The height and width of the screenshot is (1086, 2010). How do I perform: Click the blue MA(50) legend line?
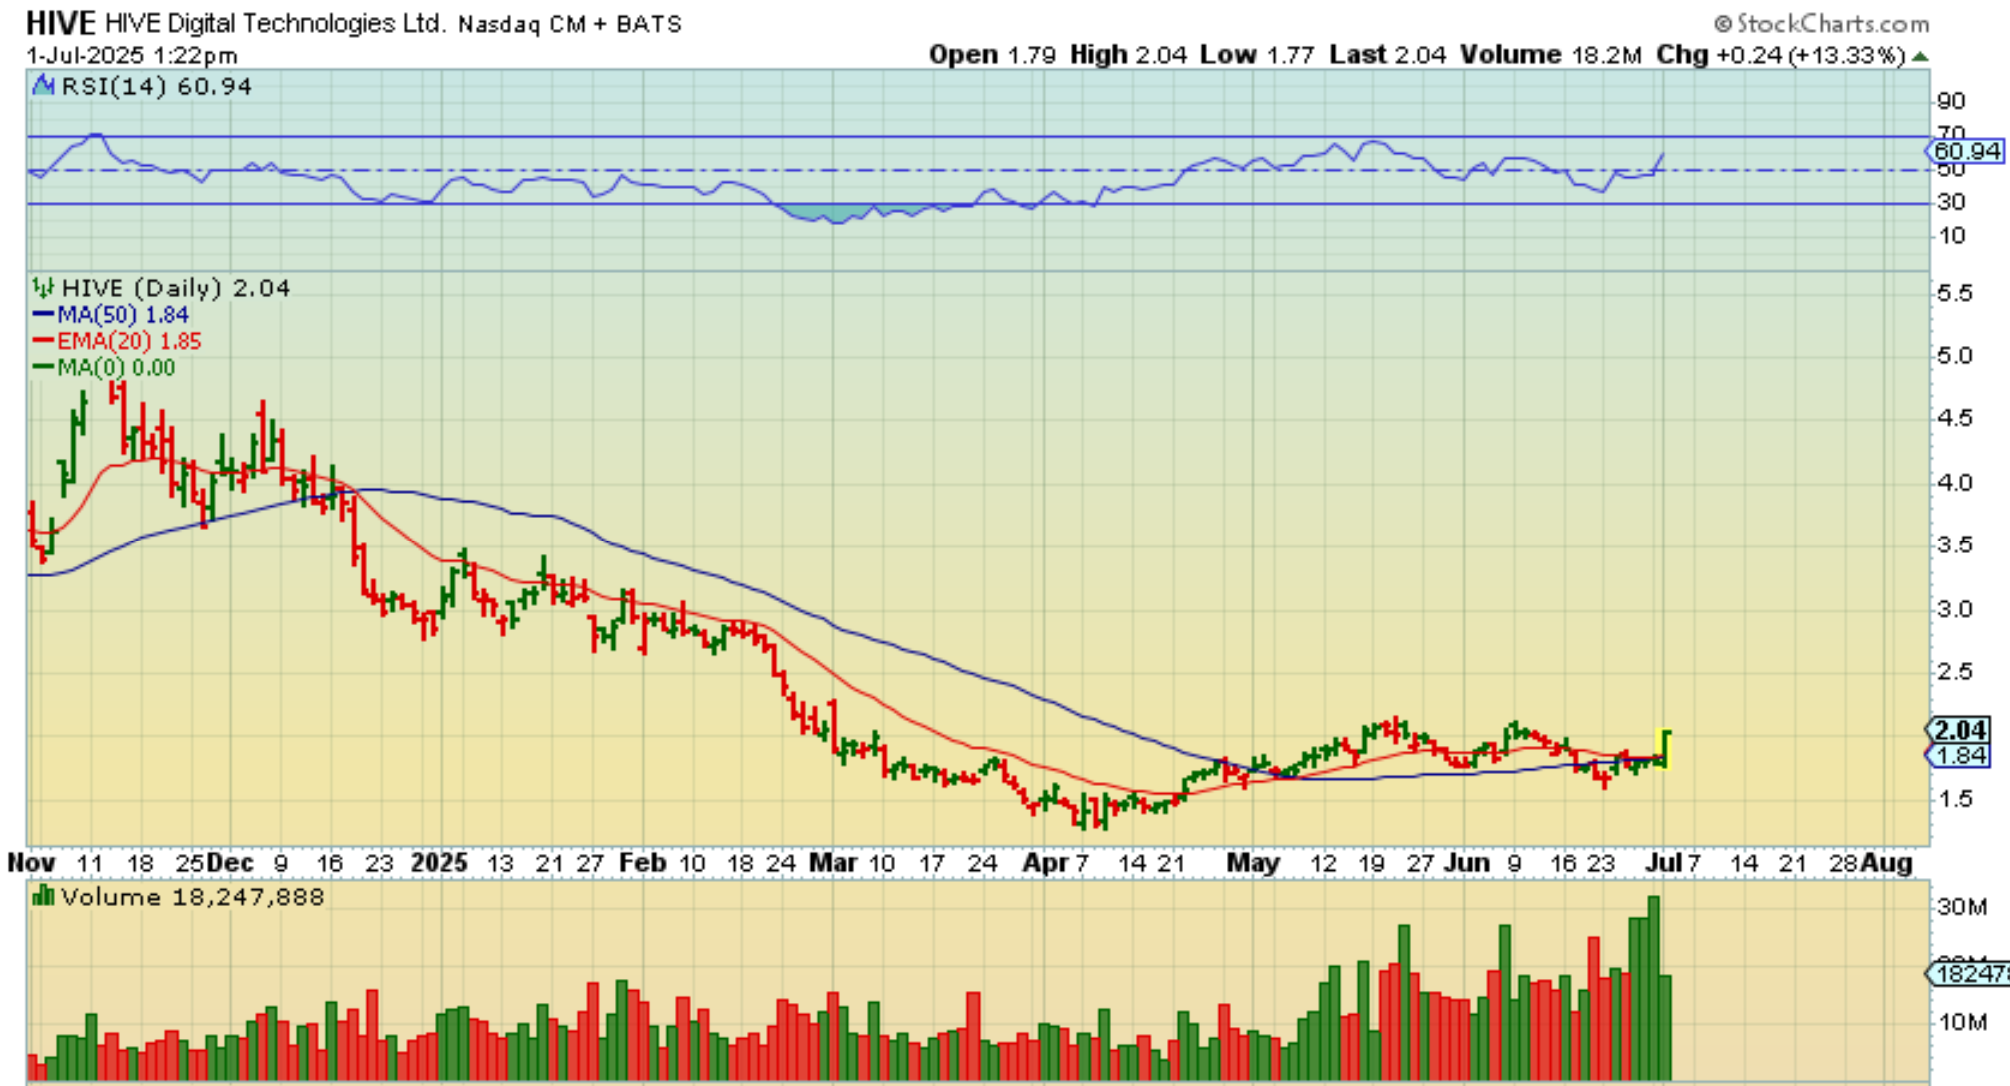click(43, 315)
